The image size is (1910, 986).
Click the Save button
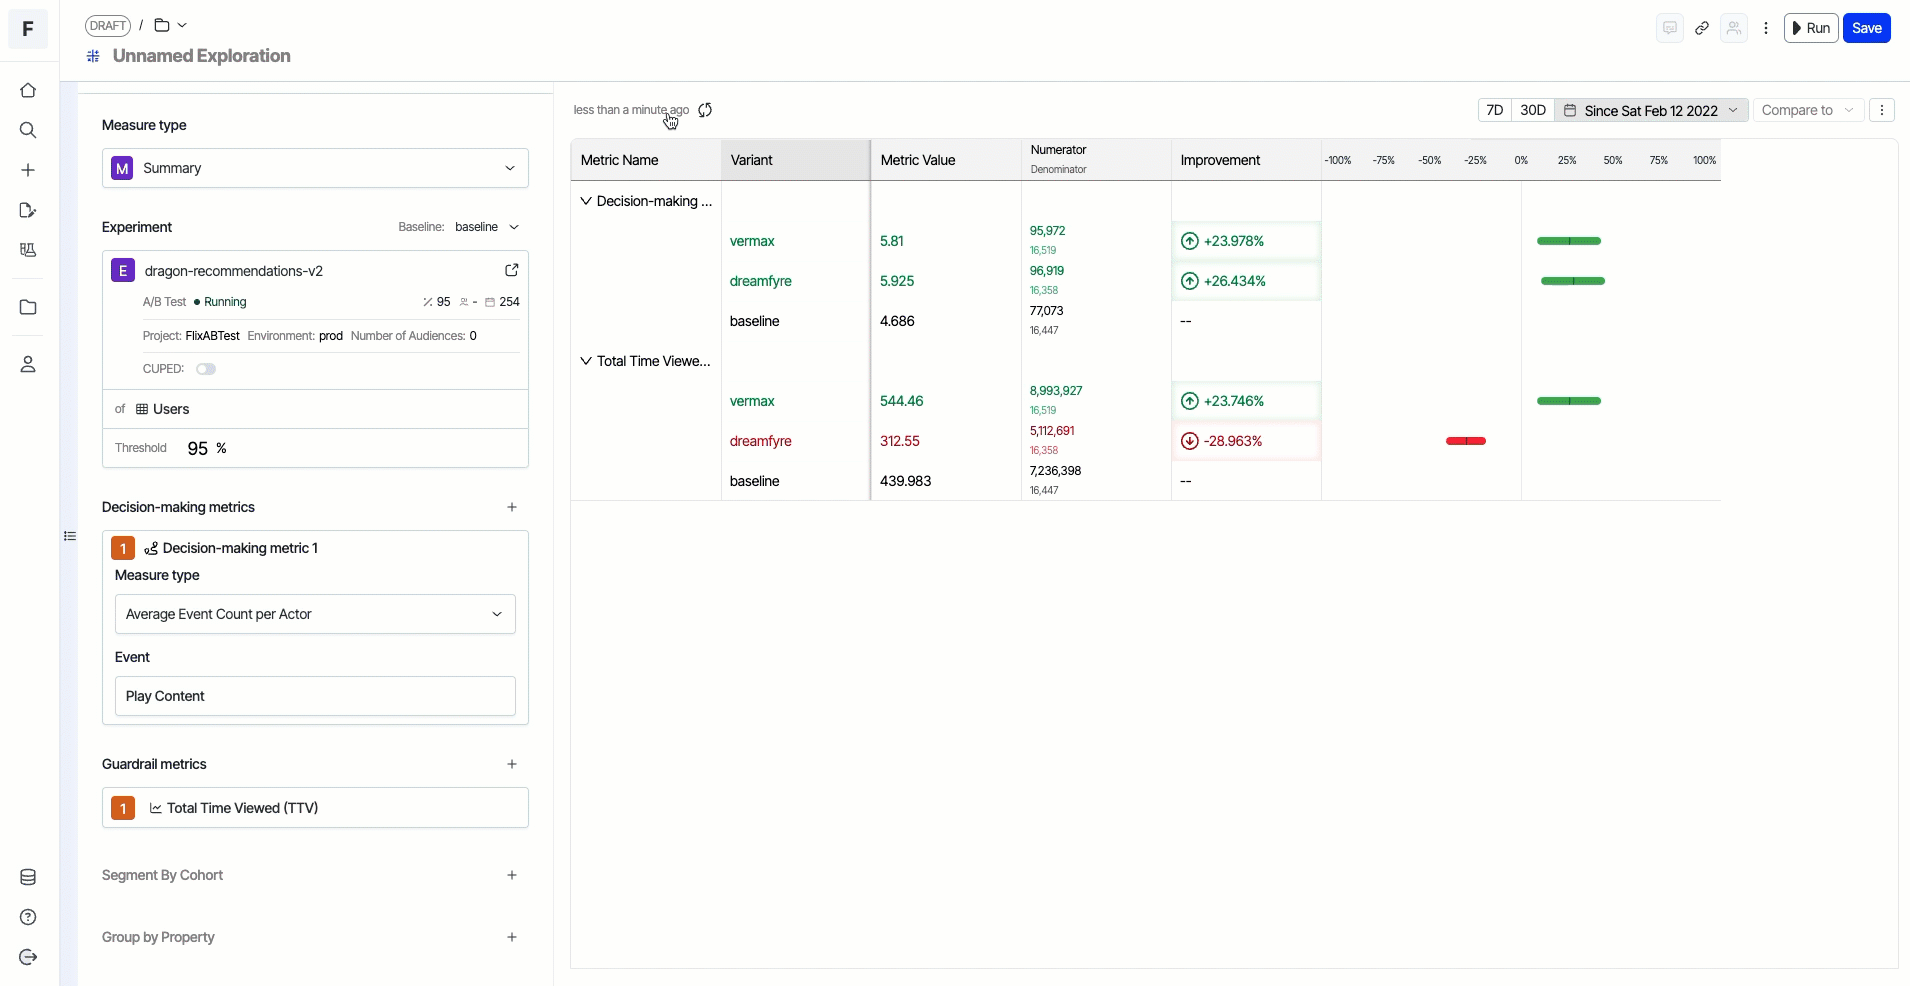1866,28
